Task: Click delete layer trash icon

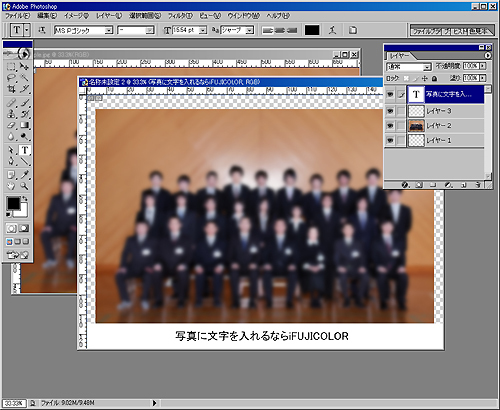Action: [478, 185]
